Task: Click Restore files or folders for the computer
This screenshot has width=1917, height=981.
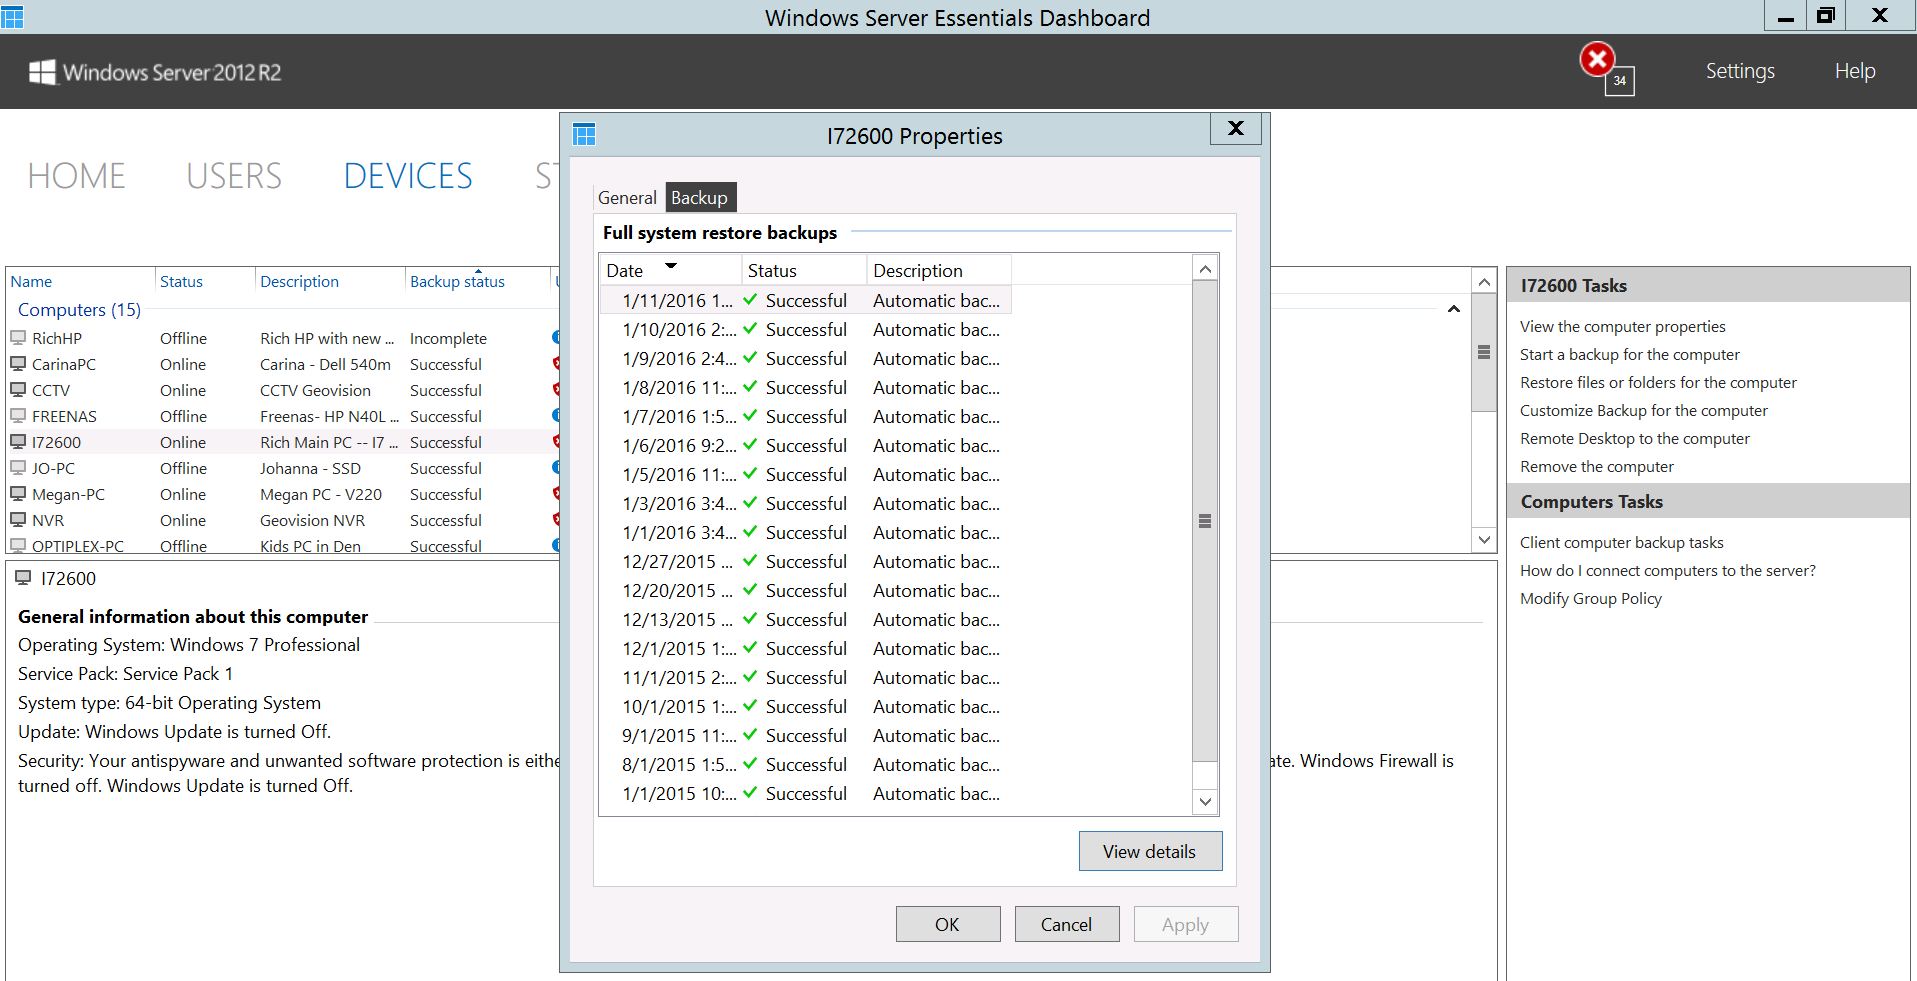Action: (1658, 382)
